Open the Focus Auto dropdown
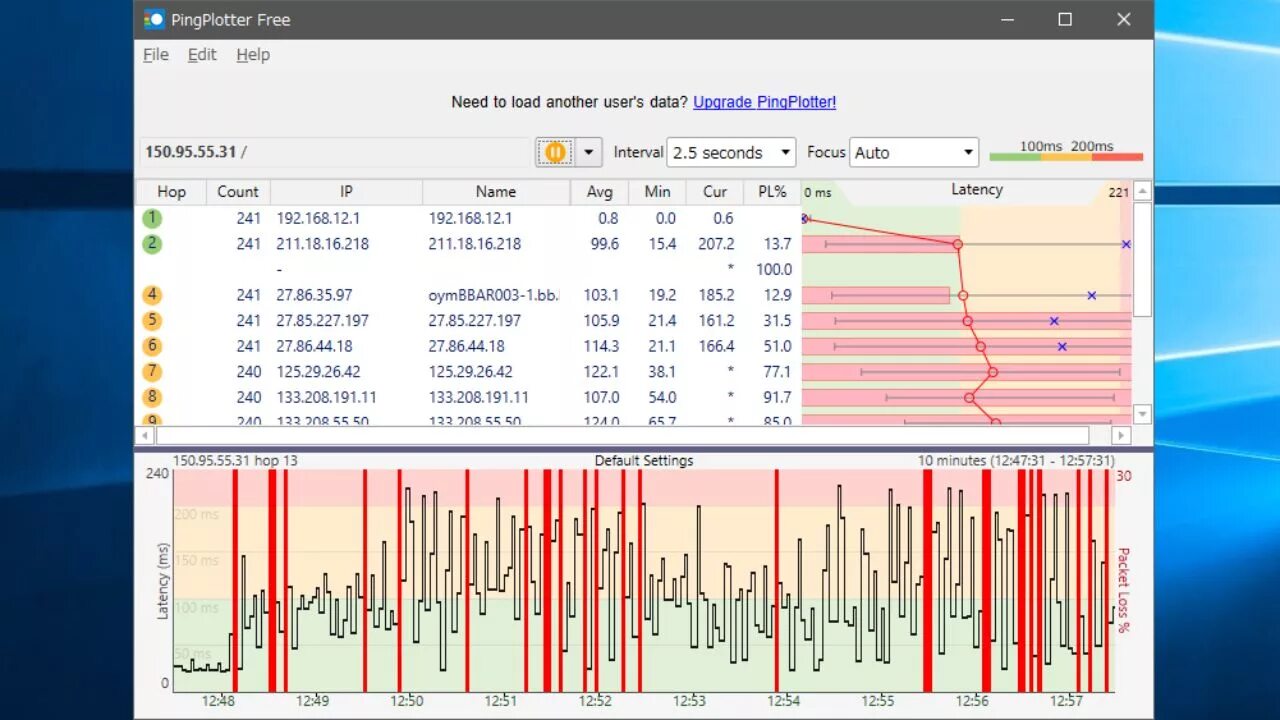1280x720 pixels. (x=914, y=152)
